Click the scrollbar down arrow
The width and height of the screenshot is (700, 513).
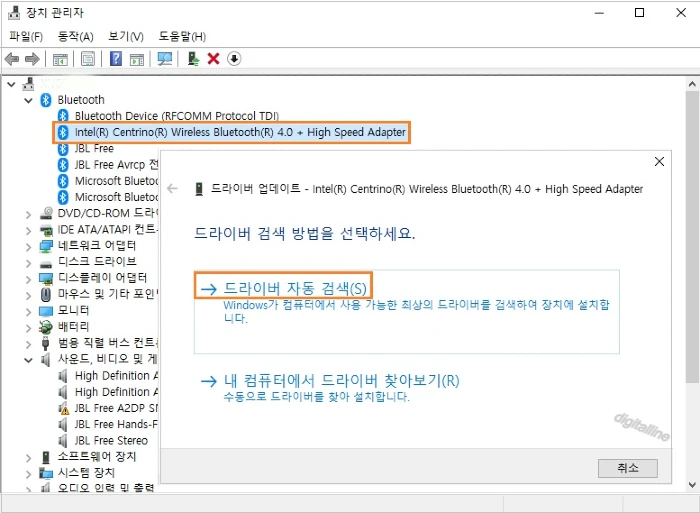(x=692, y=485)
